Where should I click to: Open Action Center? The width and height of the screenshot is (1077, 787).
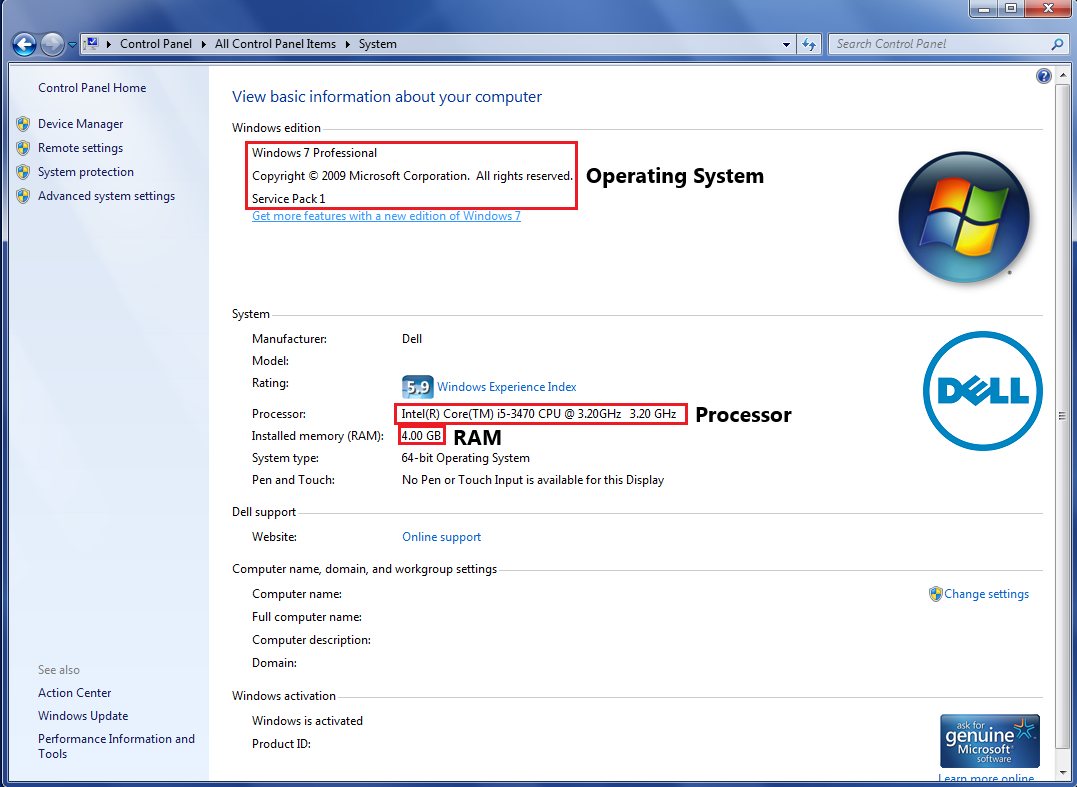tap(74, 693)
